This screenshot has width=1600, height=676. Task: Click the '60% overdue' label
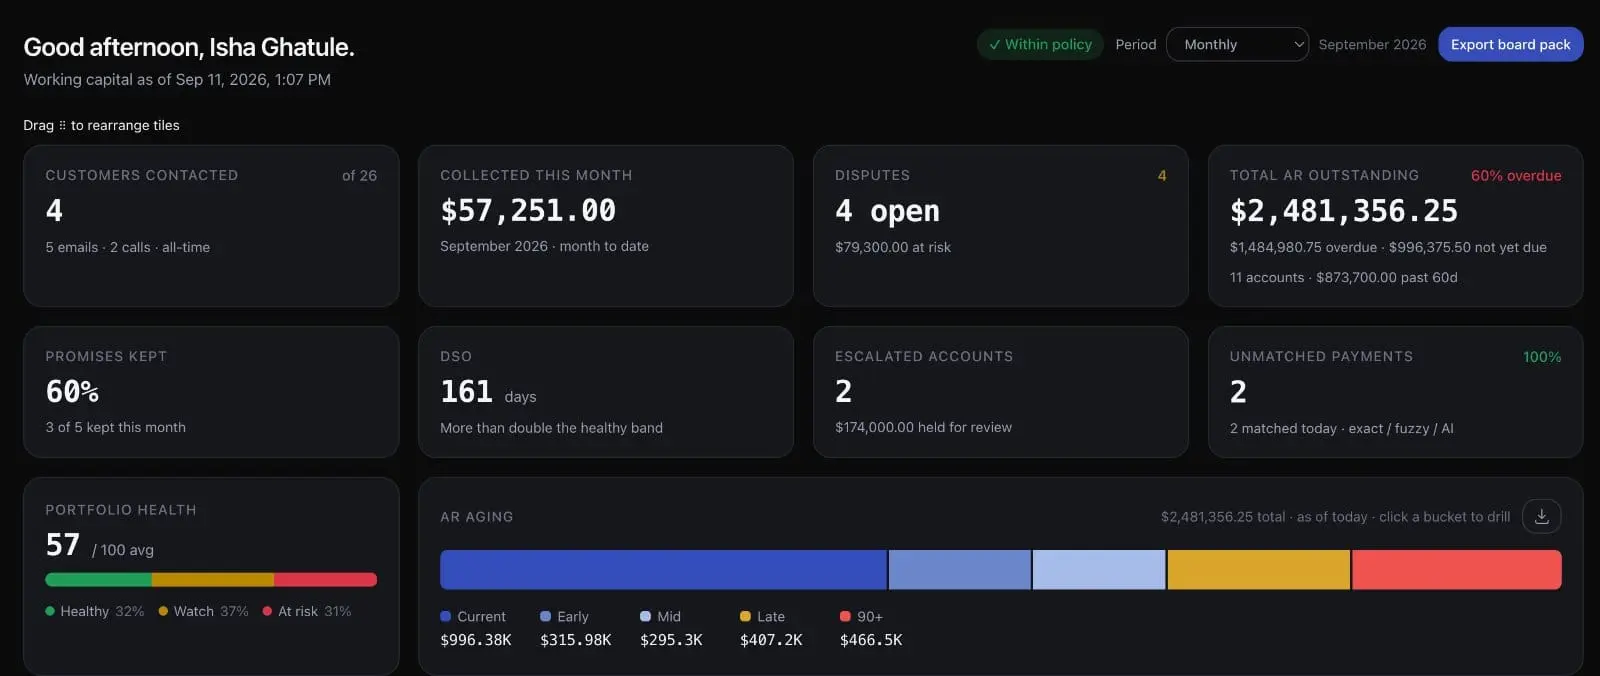tap(1515, 175)
